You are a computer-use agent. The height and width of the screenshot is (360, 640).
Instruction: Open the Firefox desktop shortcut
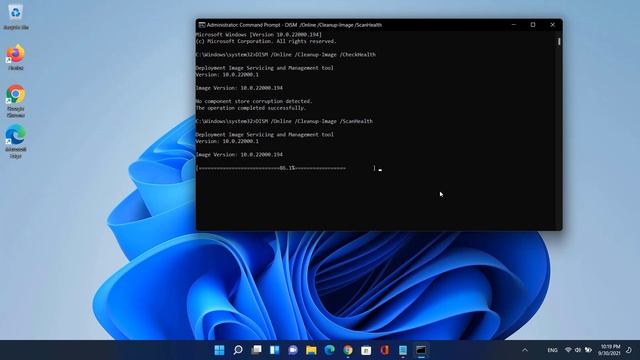coord(16,58)
